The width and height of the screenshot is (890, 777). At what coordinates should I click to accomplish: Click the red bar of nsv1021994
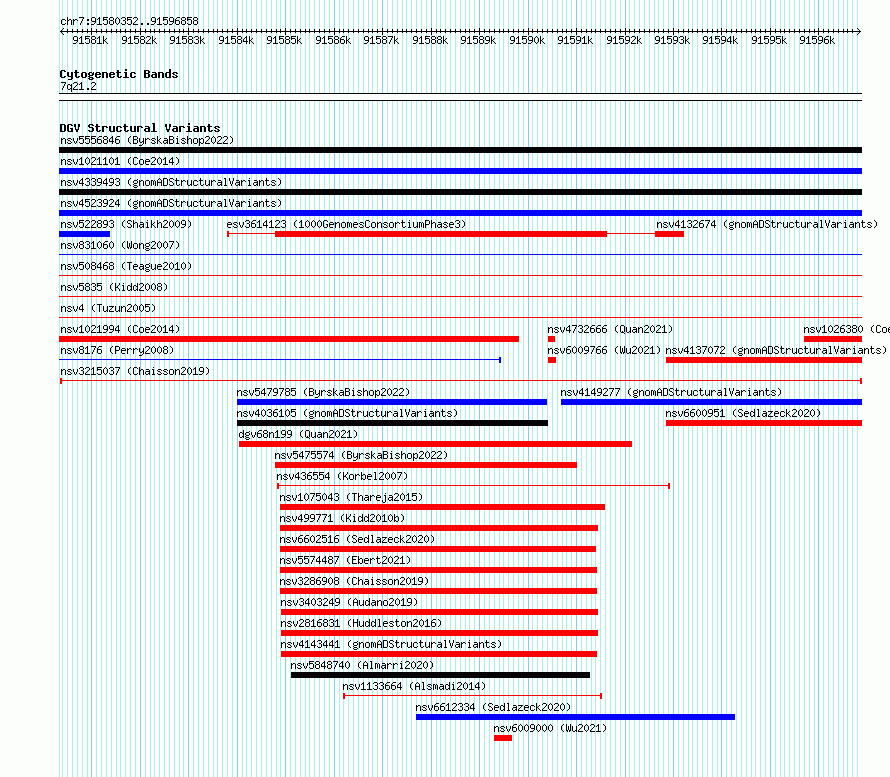click(x=289, y=339)
